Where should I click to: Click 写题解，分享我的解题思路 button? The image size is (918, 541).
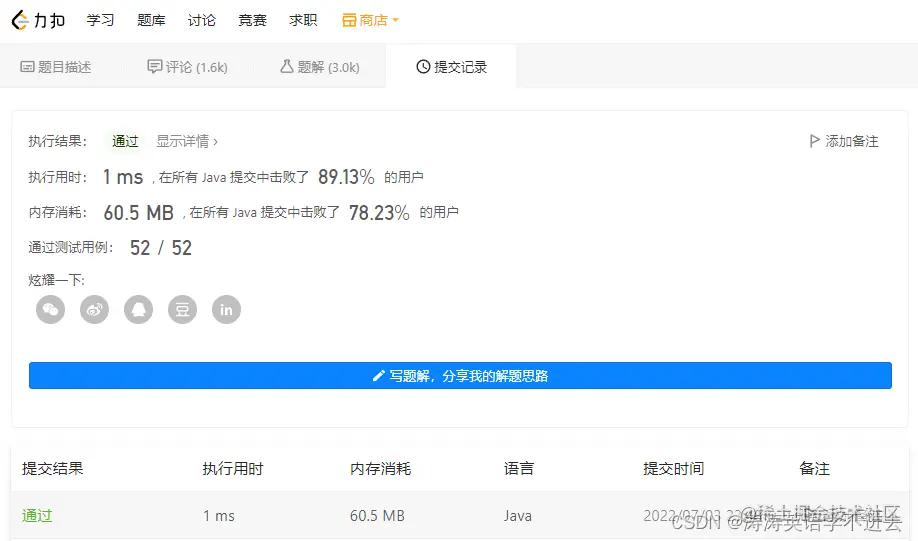click(460, 375)
